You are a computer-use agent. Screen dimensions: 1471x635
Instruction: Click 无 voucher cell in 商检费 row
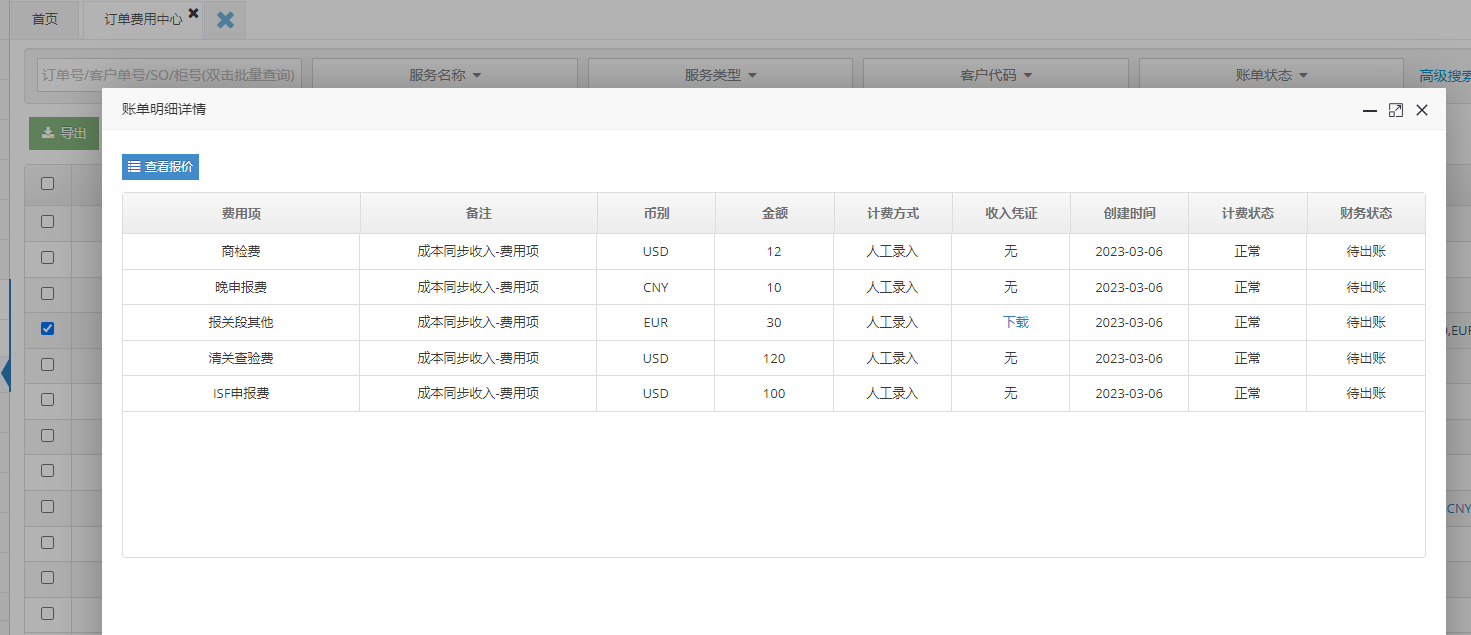tap(1011, 251)
